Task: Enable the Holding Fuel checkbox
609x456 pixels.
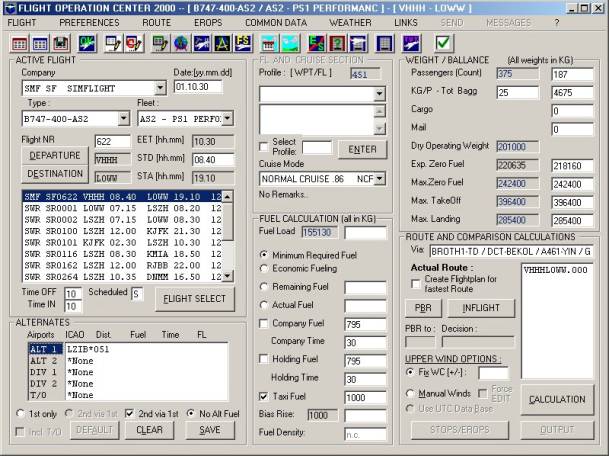Action: click(264, 359)
